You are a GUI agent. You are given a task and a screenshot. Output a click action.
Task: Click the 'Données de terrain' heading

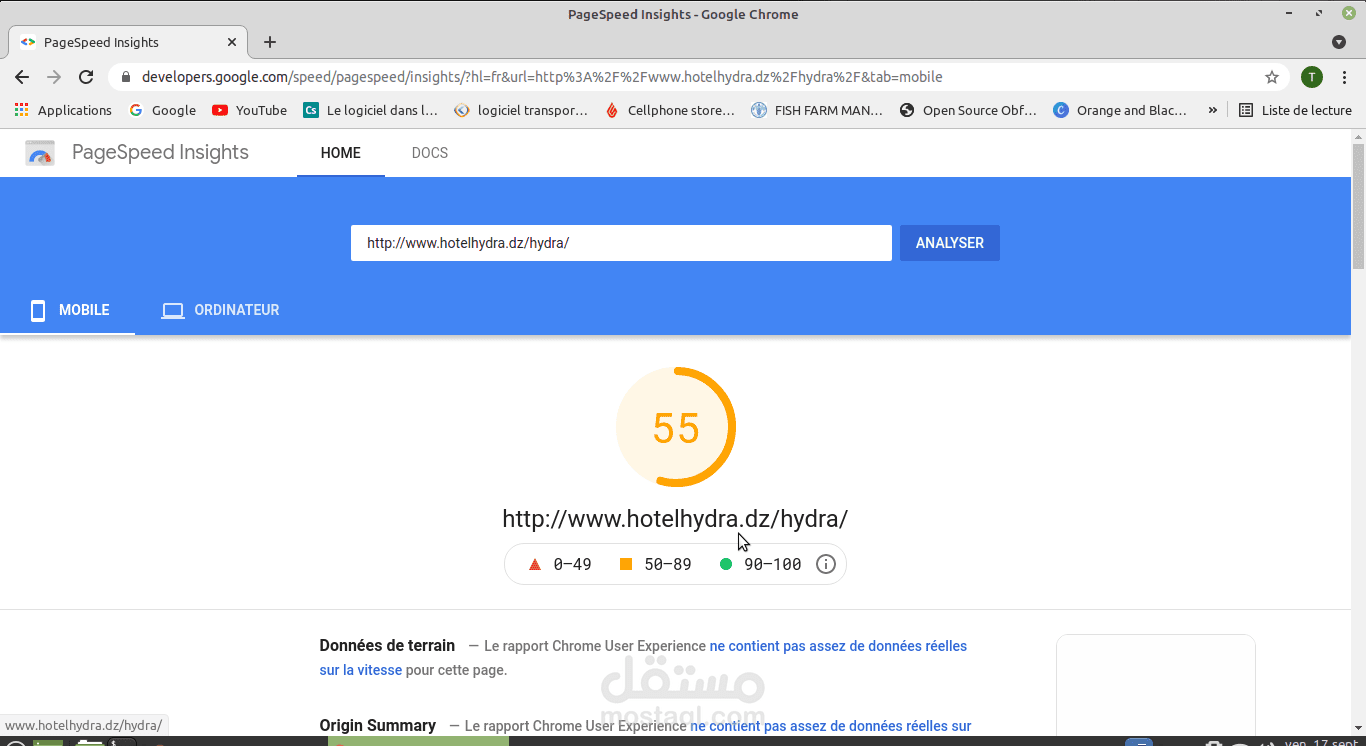tap(387, 646)
